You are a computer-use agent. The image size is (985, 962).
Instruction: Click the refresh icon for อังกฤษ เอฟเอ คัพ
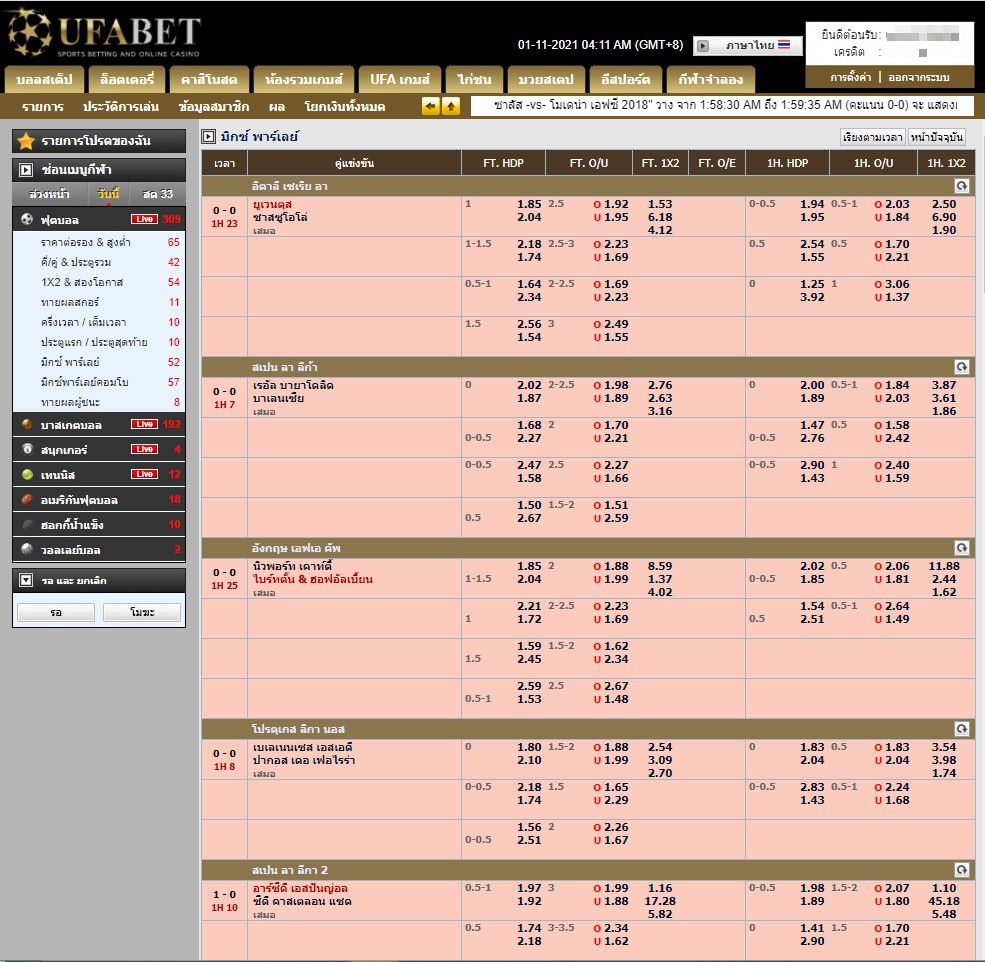tap(962, 548)
